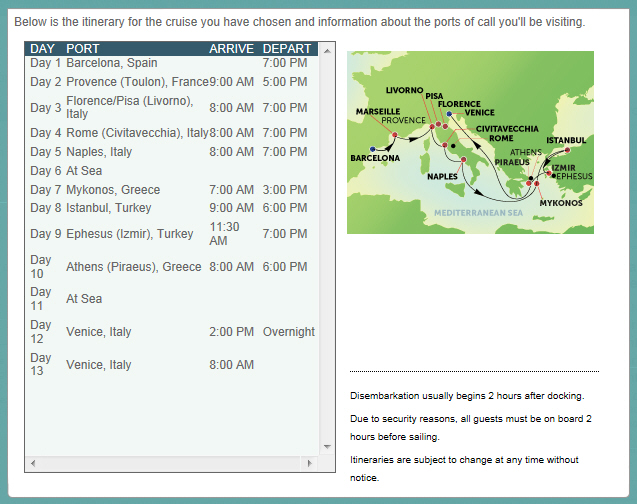637x504 pixels.
Task: Click the '3:00 PM' Mykonos departure time
Action: [285, 190]
